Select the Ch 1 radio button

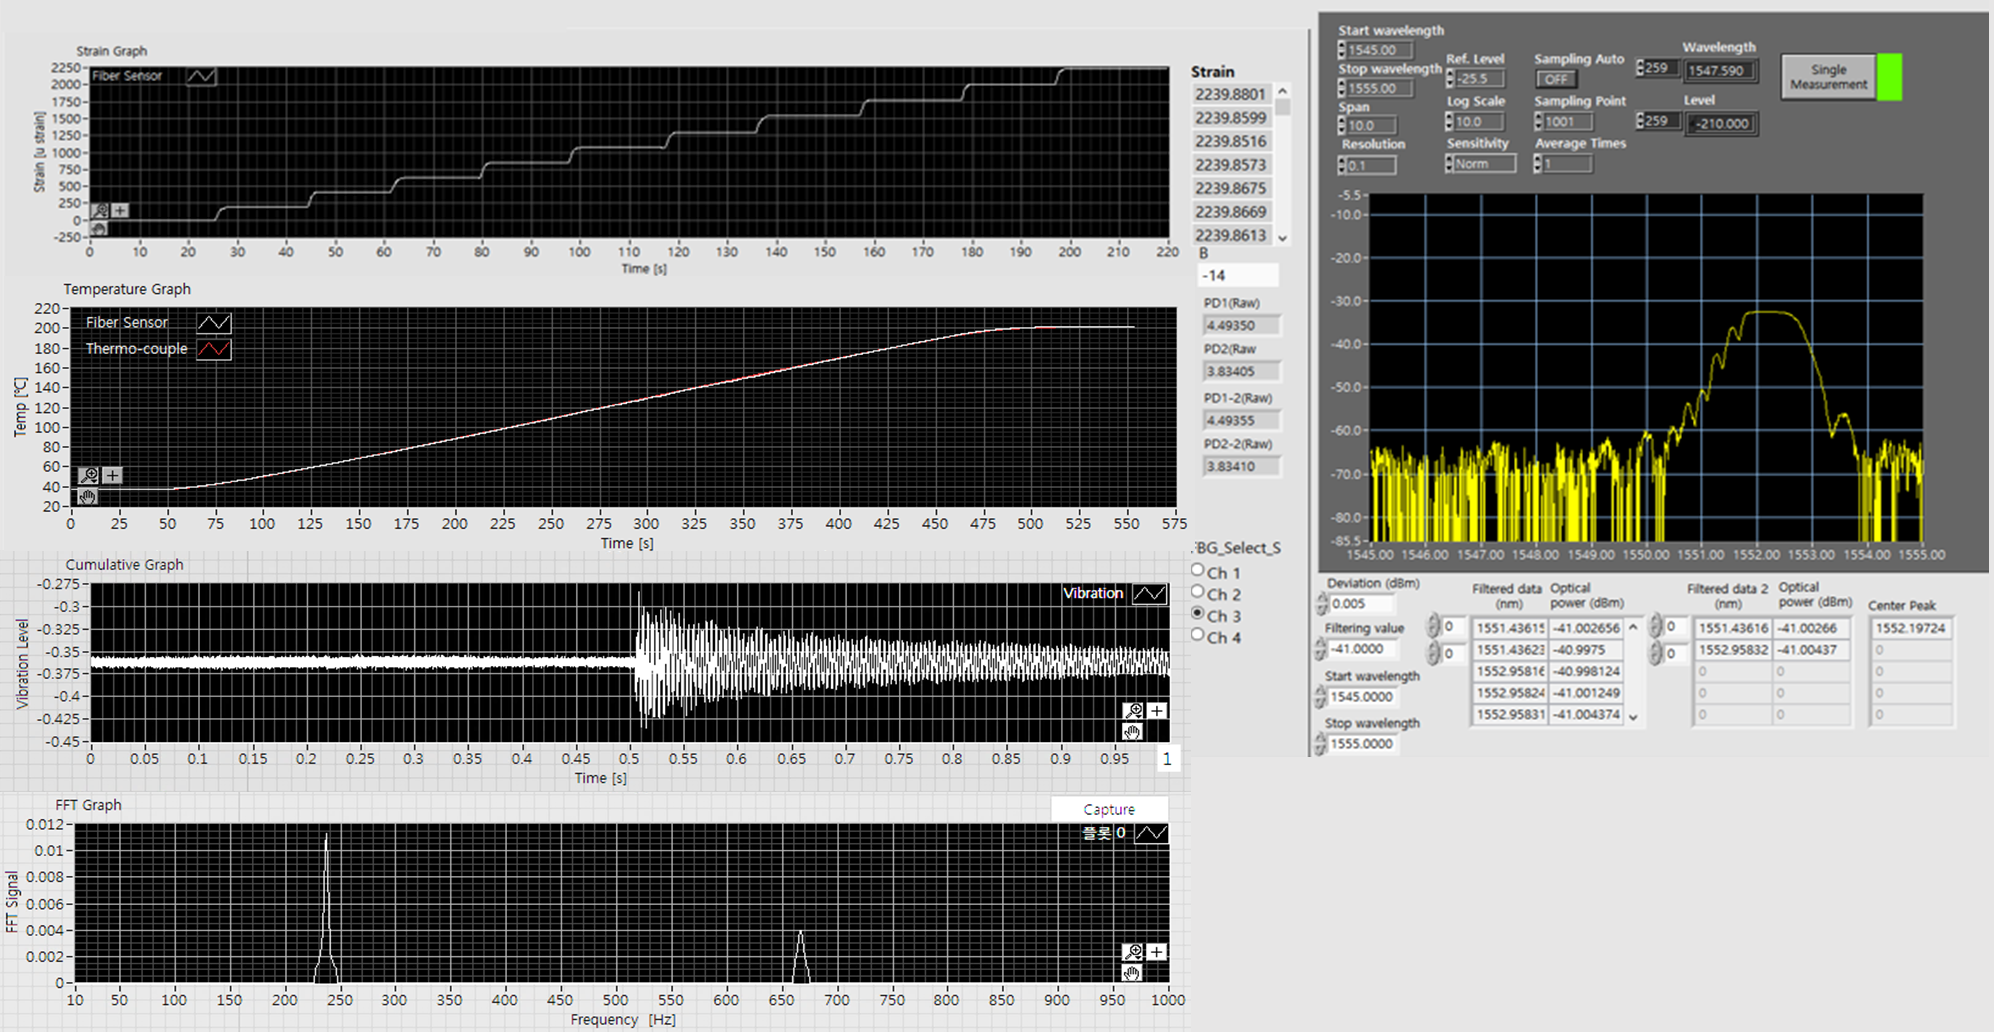1198,570
